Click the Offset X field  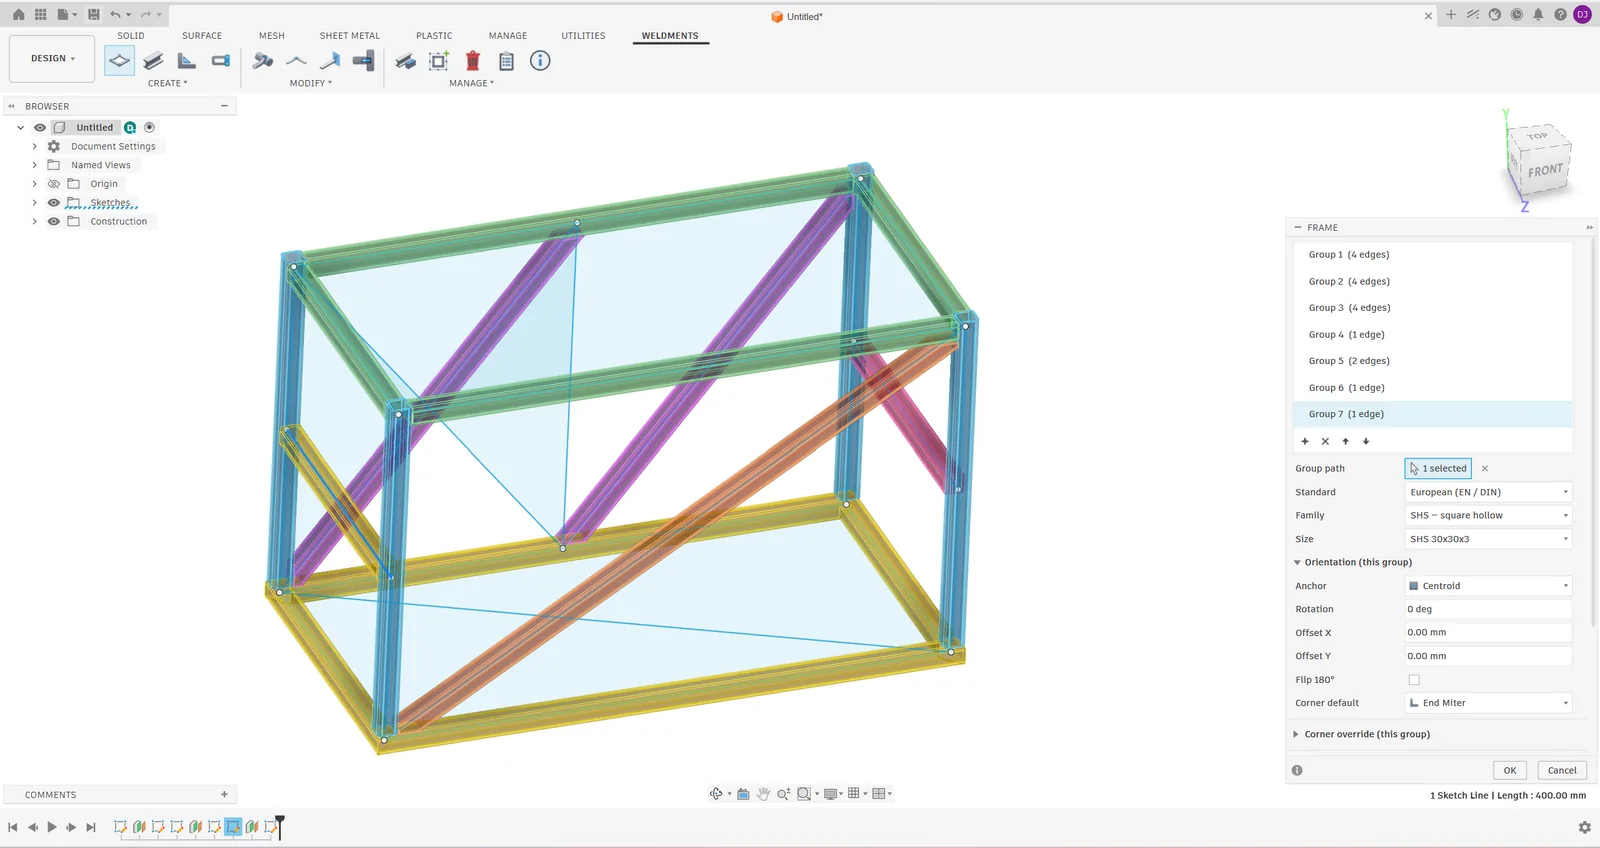(x=1488, y=633)
